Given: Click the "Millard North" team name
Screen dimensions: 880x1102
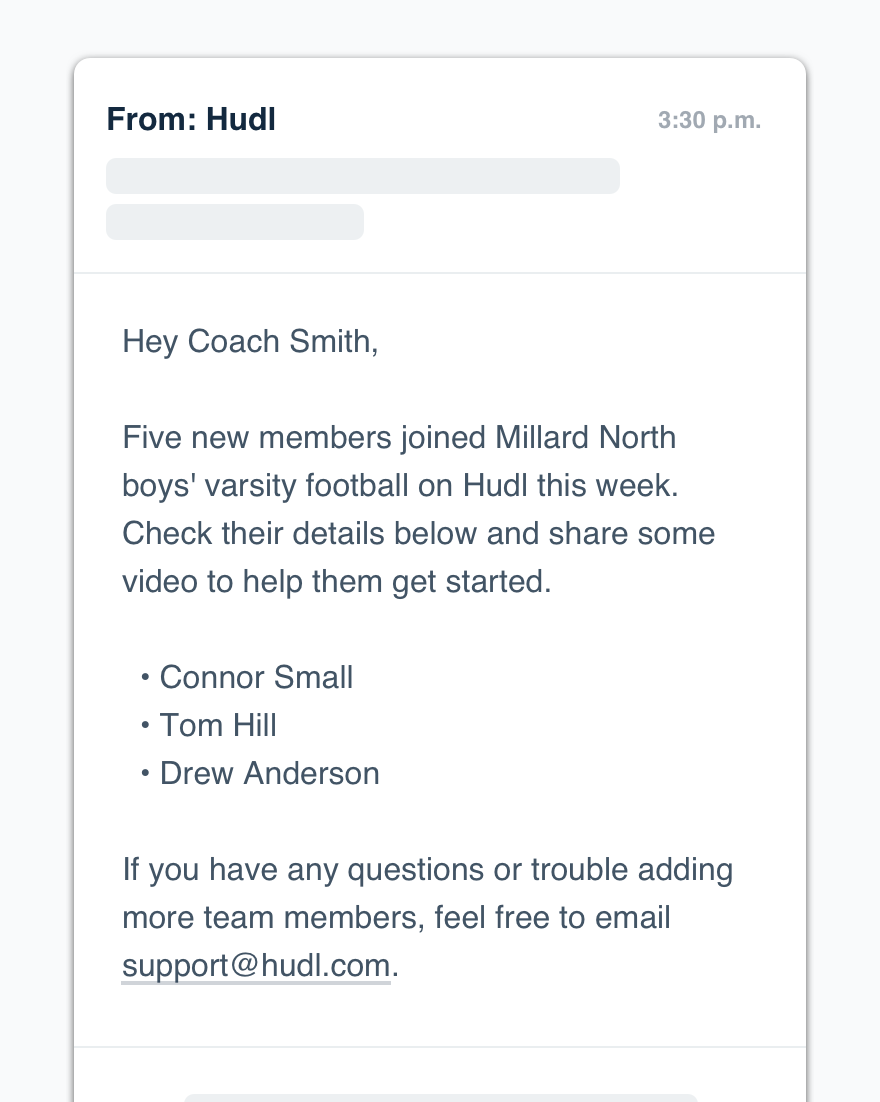Looking at the screenshot, I should coord(586,438).
